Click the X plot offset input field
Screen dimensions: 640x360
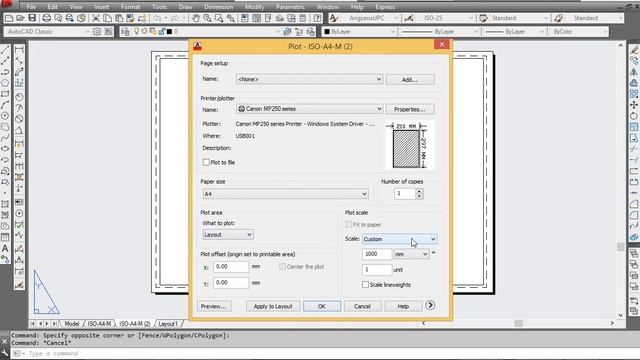[x=231, y=267]
